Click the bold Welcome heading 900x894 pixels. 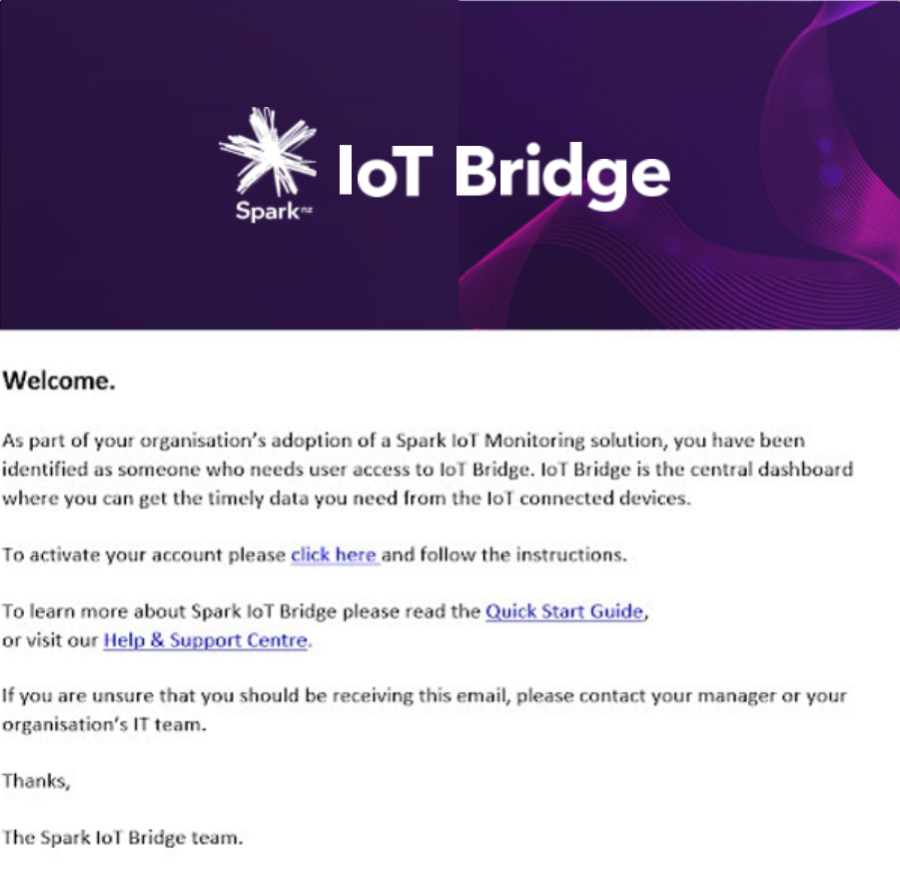pos(59,380)
